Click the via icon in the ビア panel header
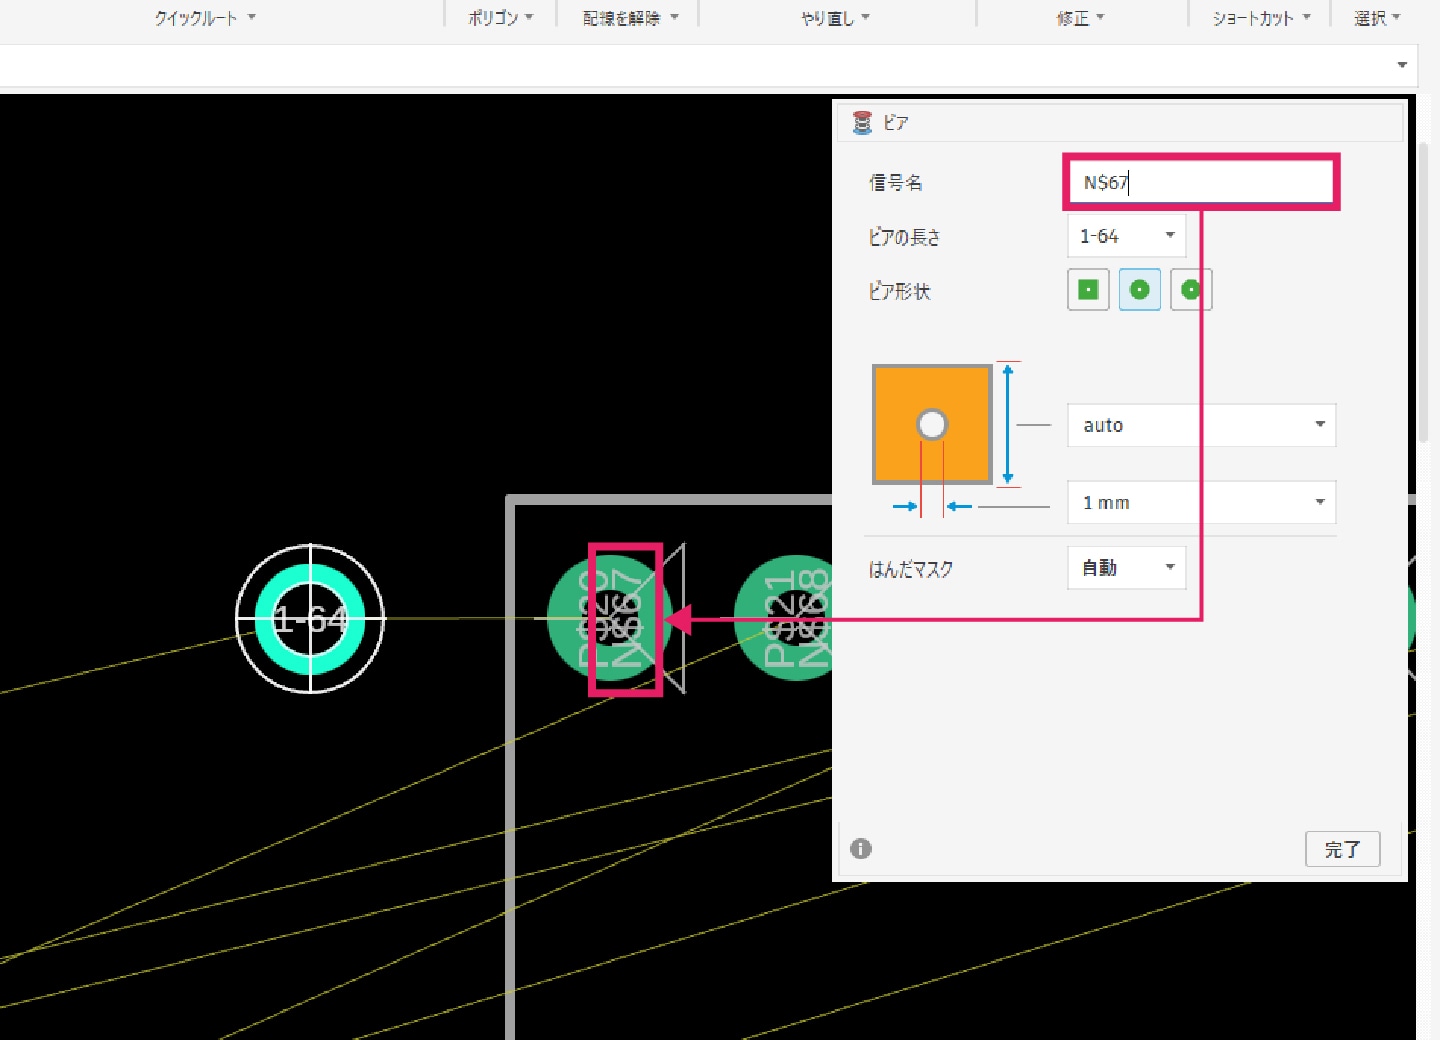Viewport: 1440px width, 1040px height. pyautogui.click(x=862, y=123)
